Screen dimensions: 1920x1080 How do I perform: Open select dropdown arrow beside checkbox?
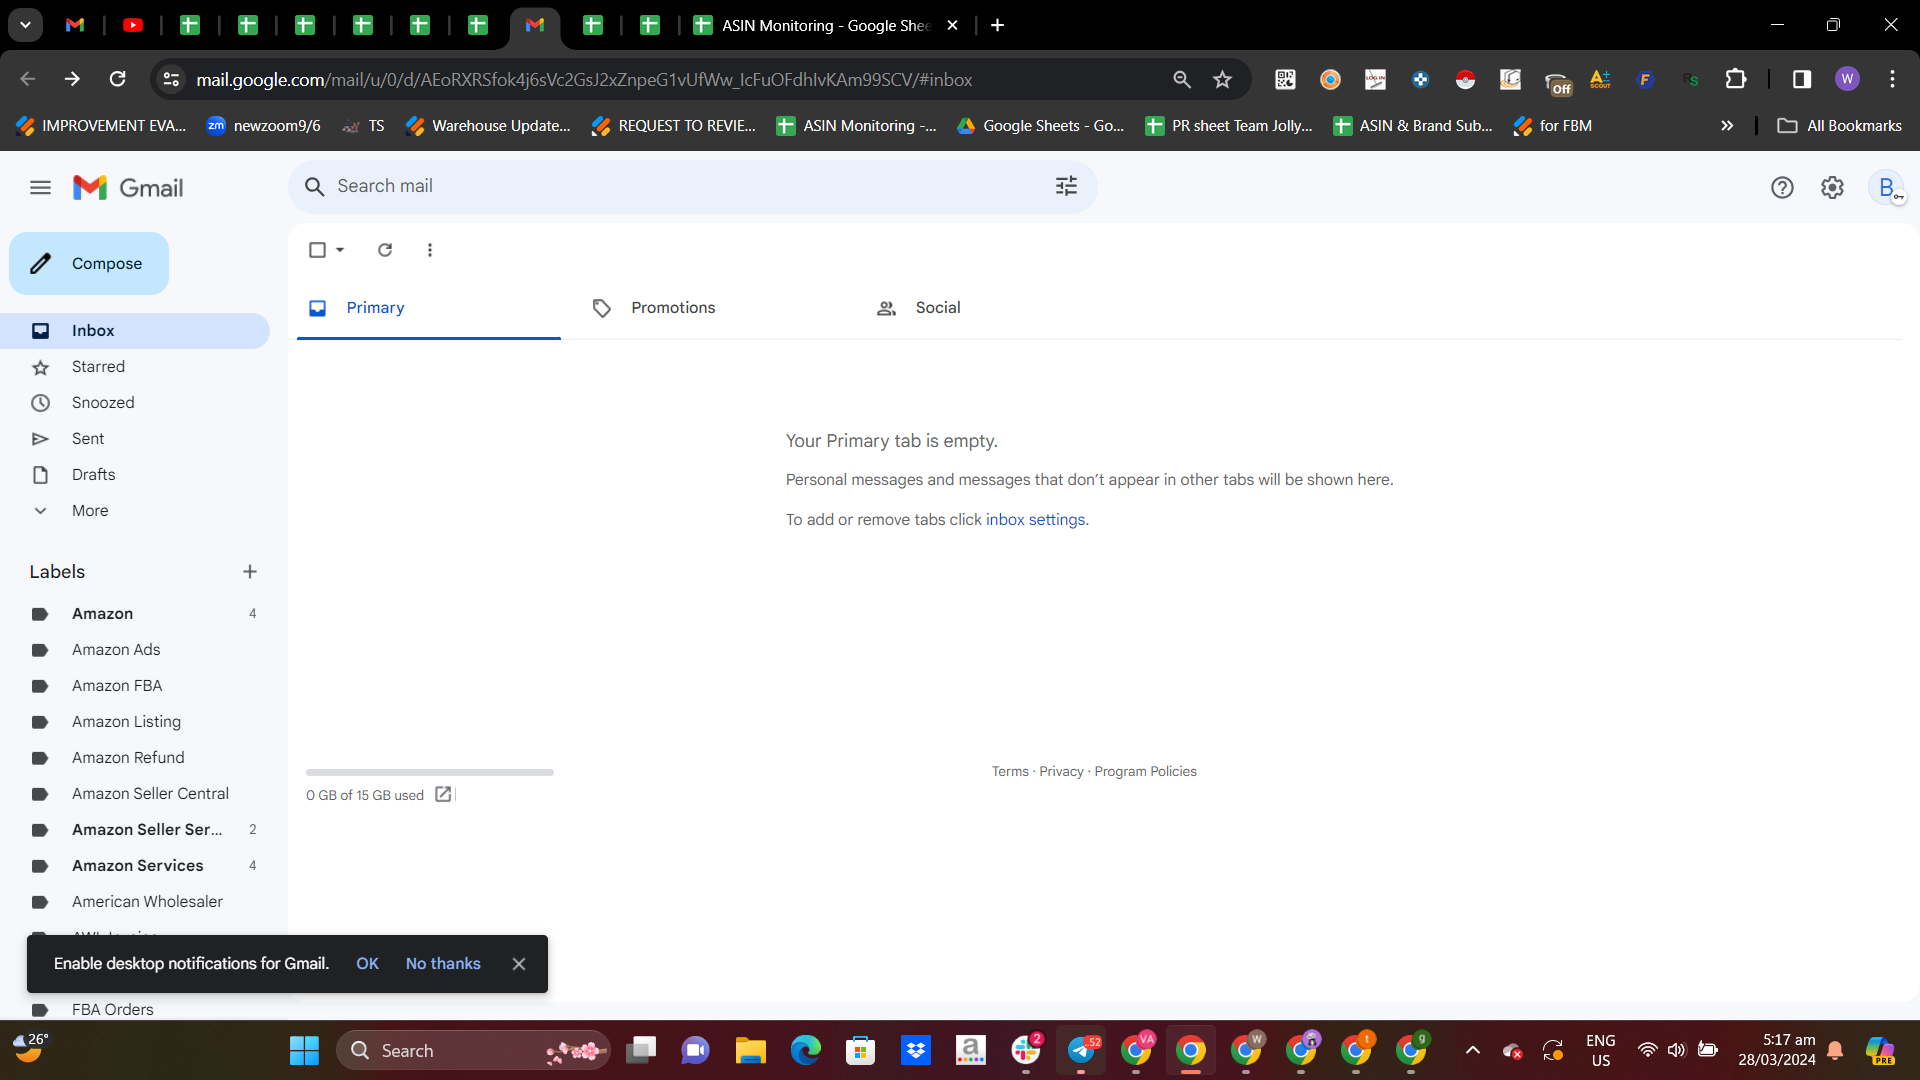coord(340,250)
